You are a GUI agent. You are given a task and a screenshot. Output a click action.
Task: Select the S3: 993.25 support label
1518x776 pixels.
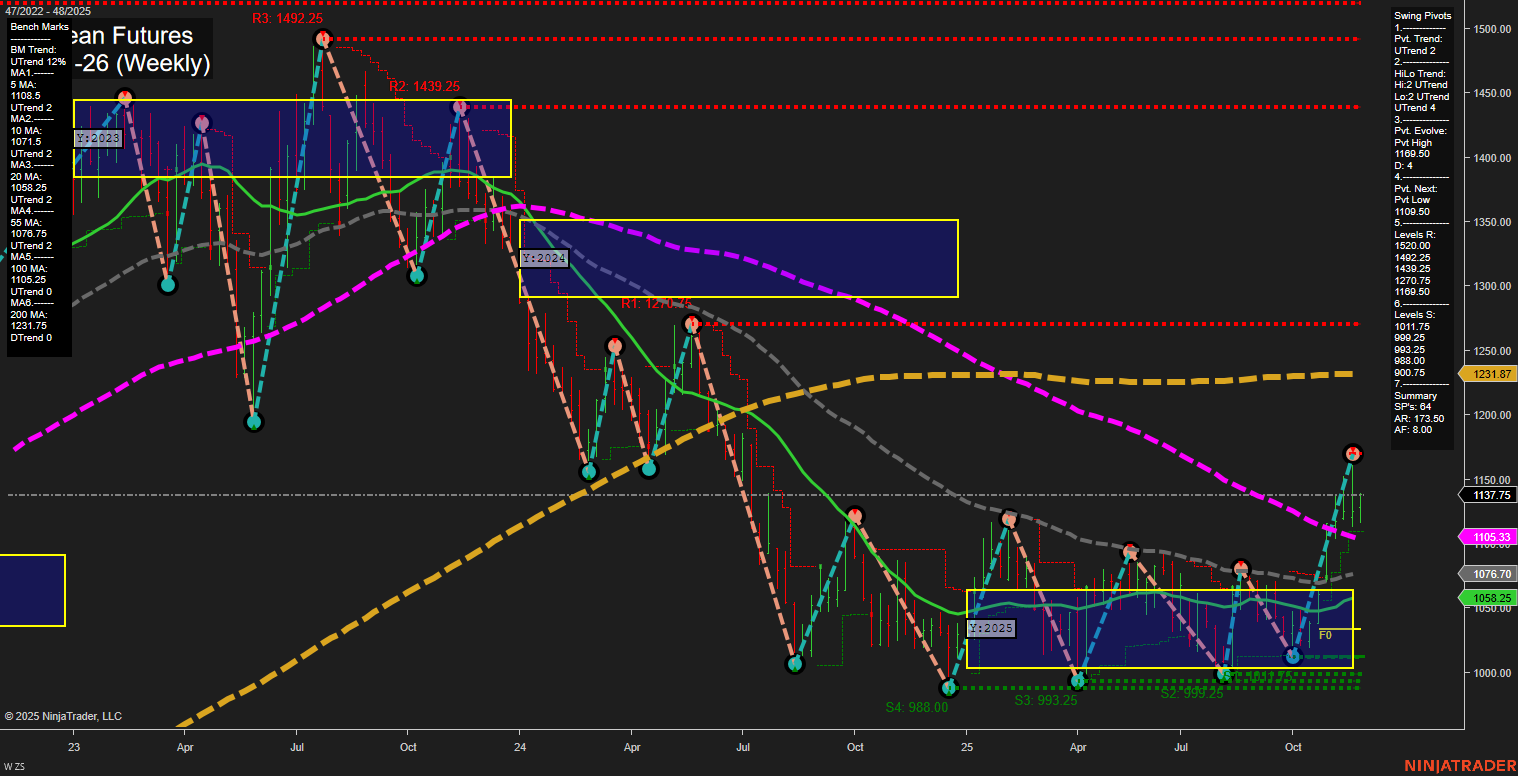tap(1046, 701)
